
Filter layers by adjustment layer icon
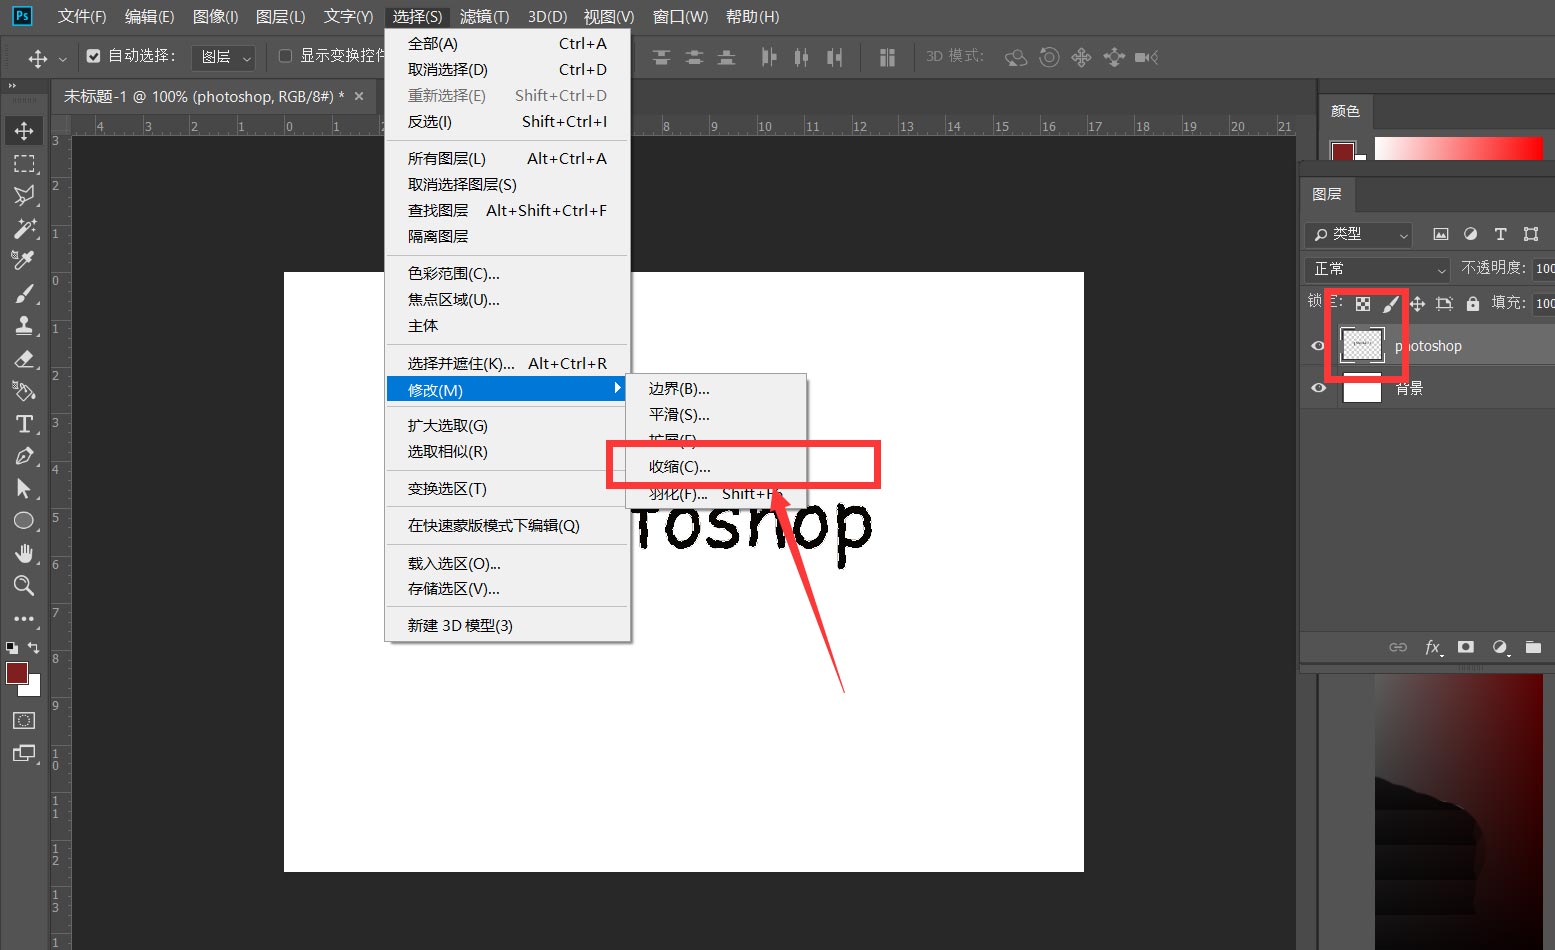(1470, 234)
